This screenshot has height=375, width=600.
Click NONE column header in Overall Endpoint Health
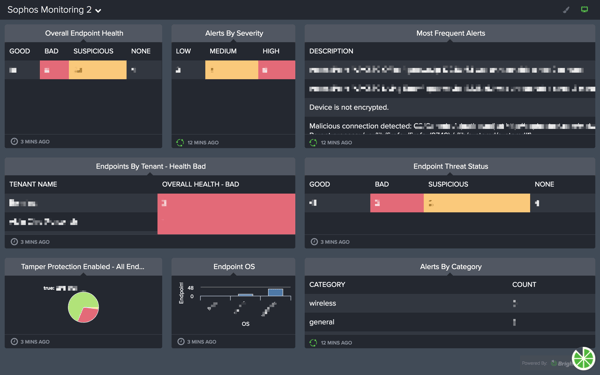[140, 51]
